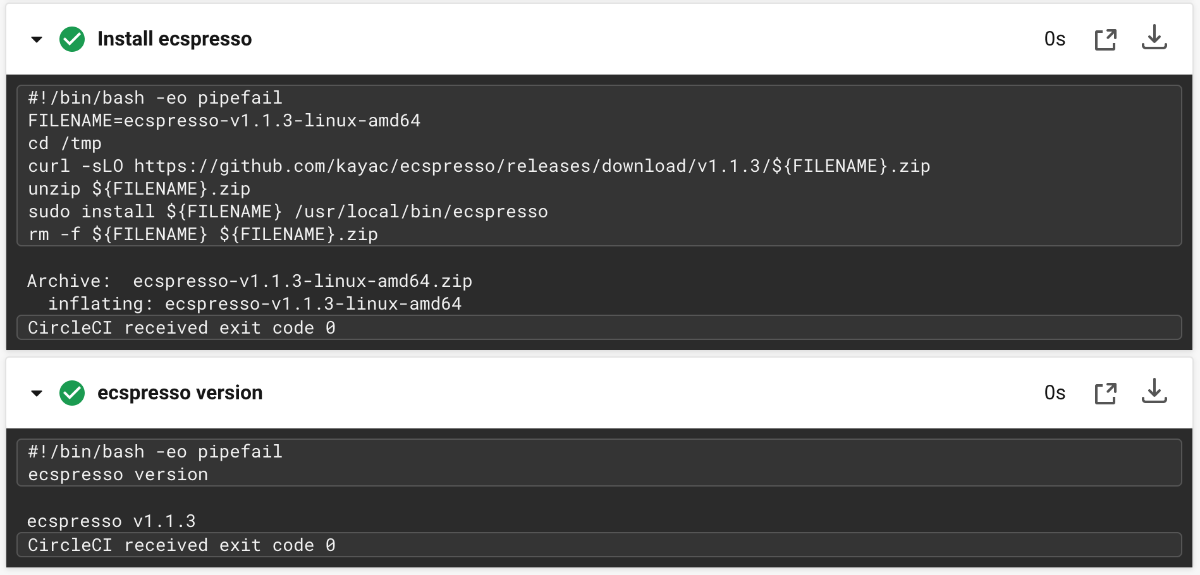Open ecspresso version output in new tab
The image size is (1200, 575).
(x=1105, y=394)
